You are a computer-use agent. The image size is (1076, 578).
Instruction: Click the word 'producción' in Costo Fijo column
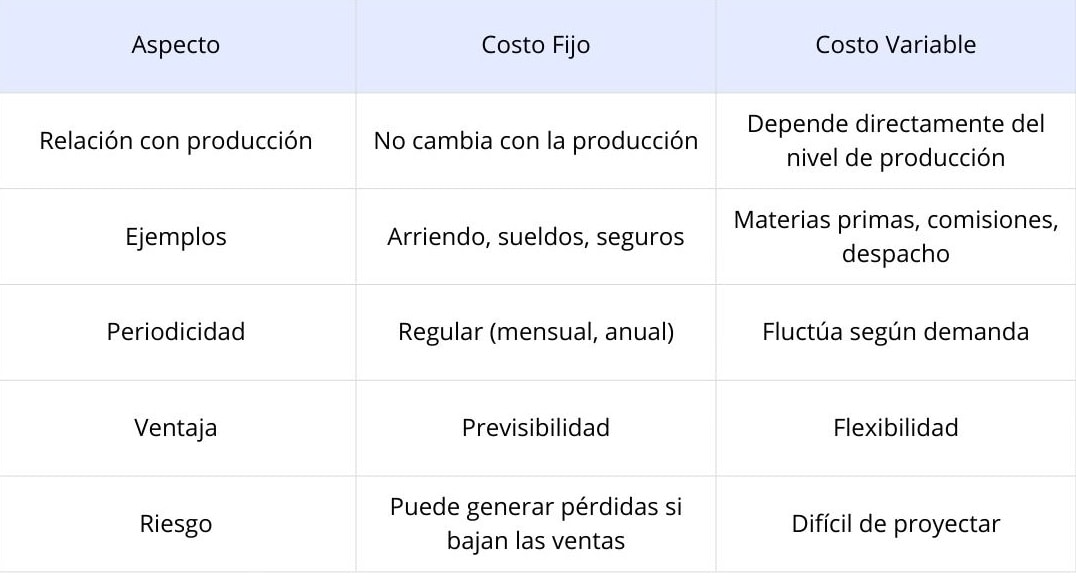pos(635,141)
